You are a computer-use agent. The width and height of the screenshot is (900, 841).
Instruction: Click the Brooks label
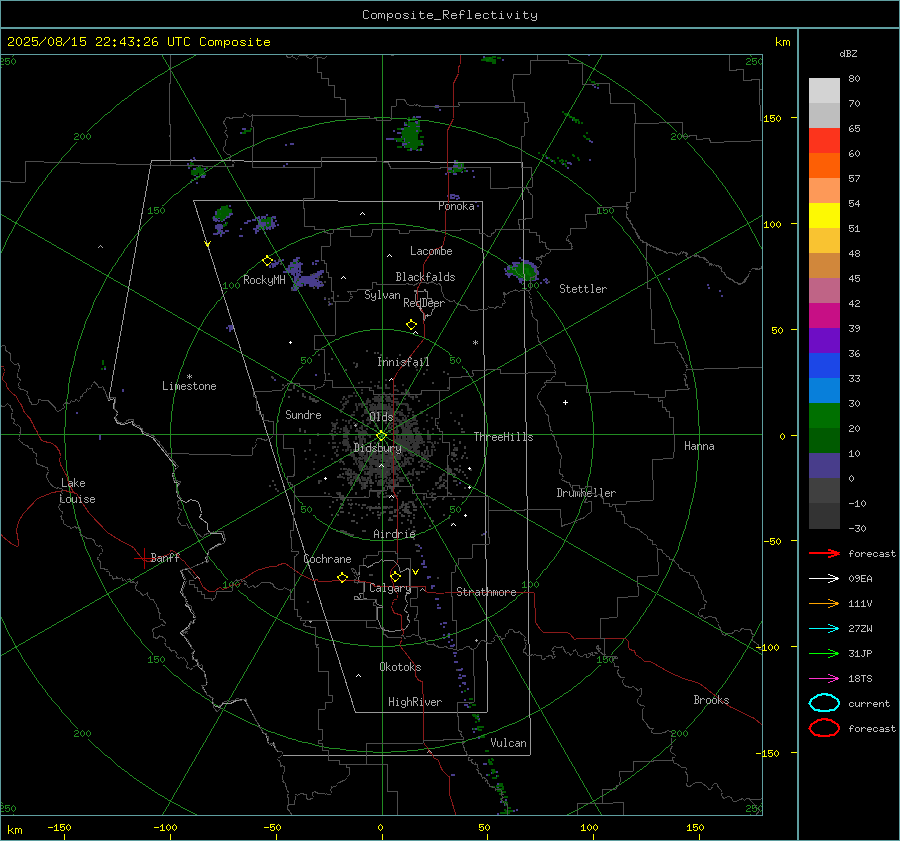tap(711, 700)
